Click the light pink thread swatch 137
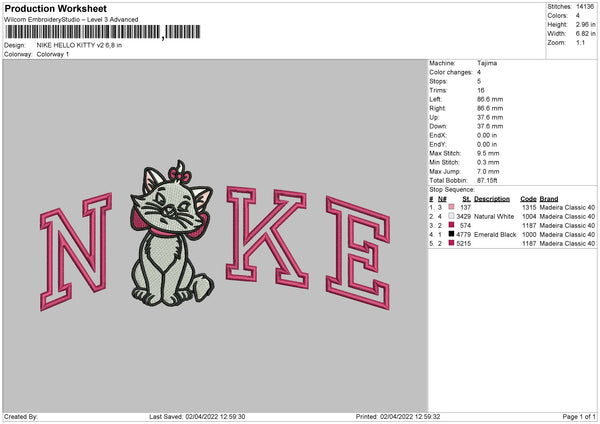 [451, 207]
